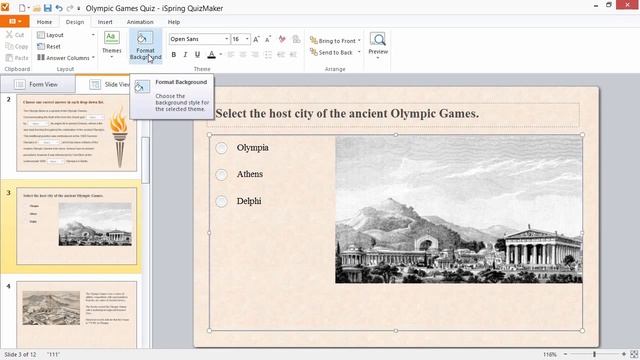Click the Format Background button

click(x=145, y=46)
